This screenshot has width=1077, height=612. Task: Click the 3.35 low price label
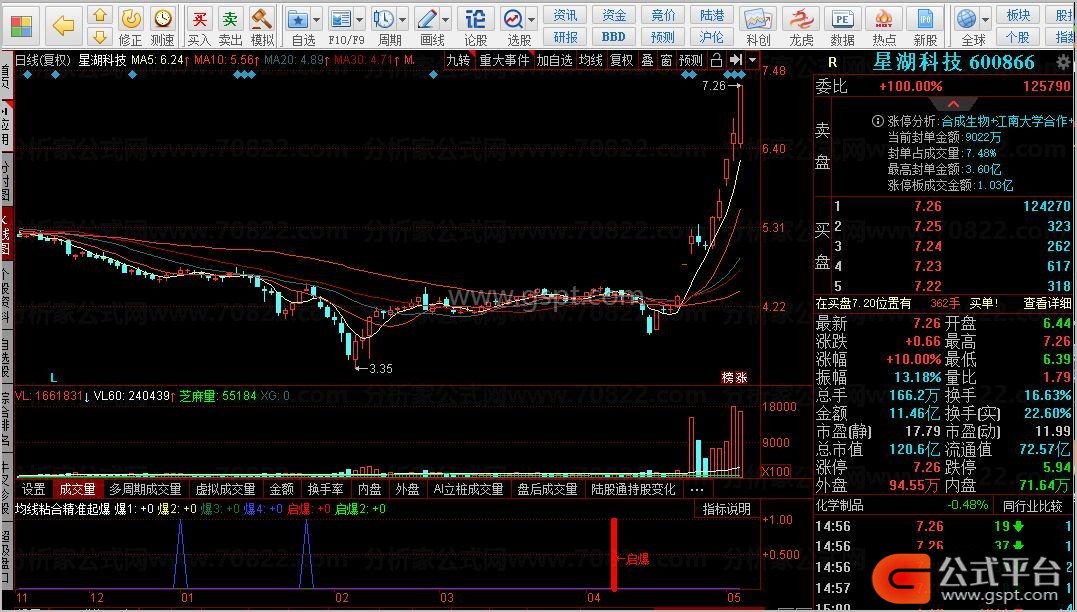(381, 368)
